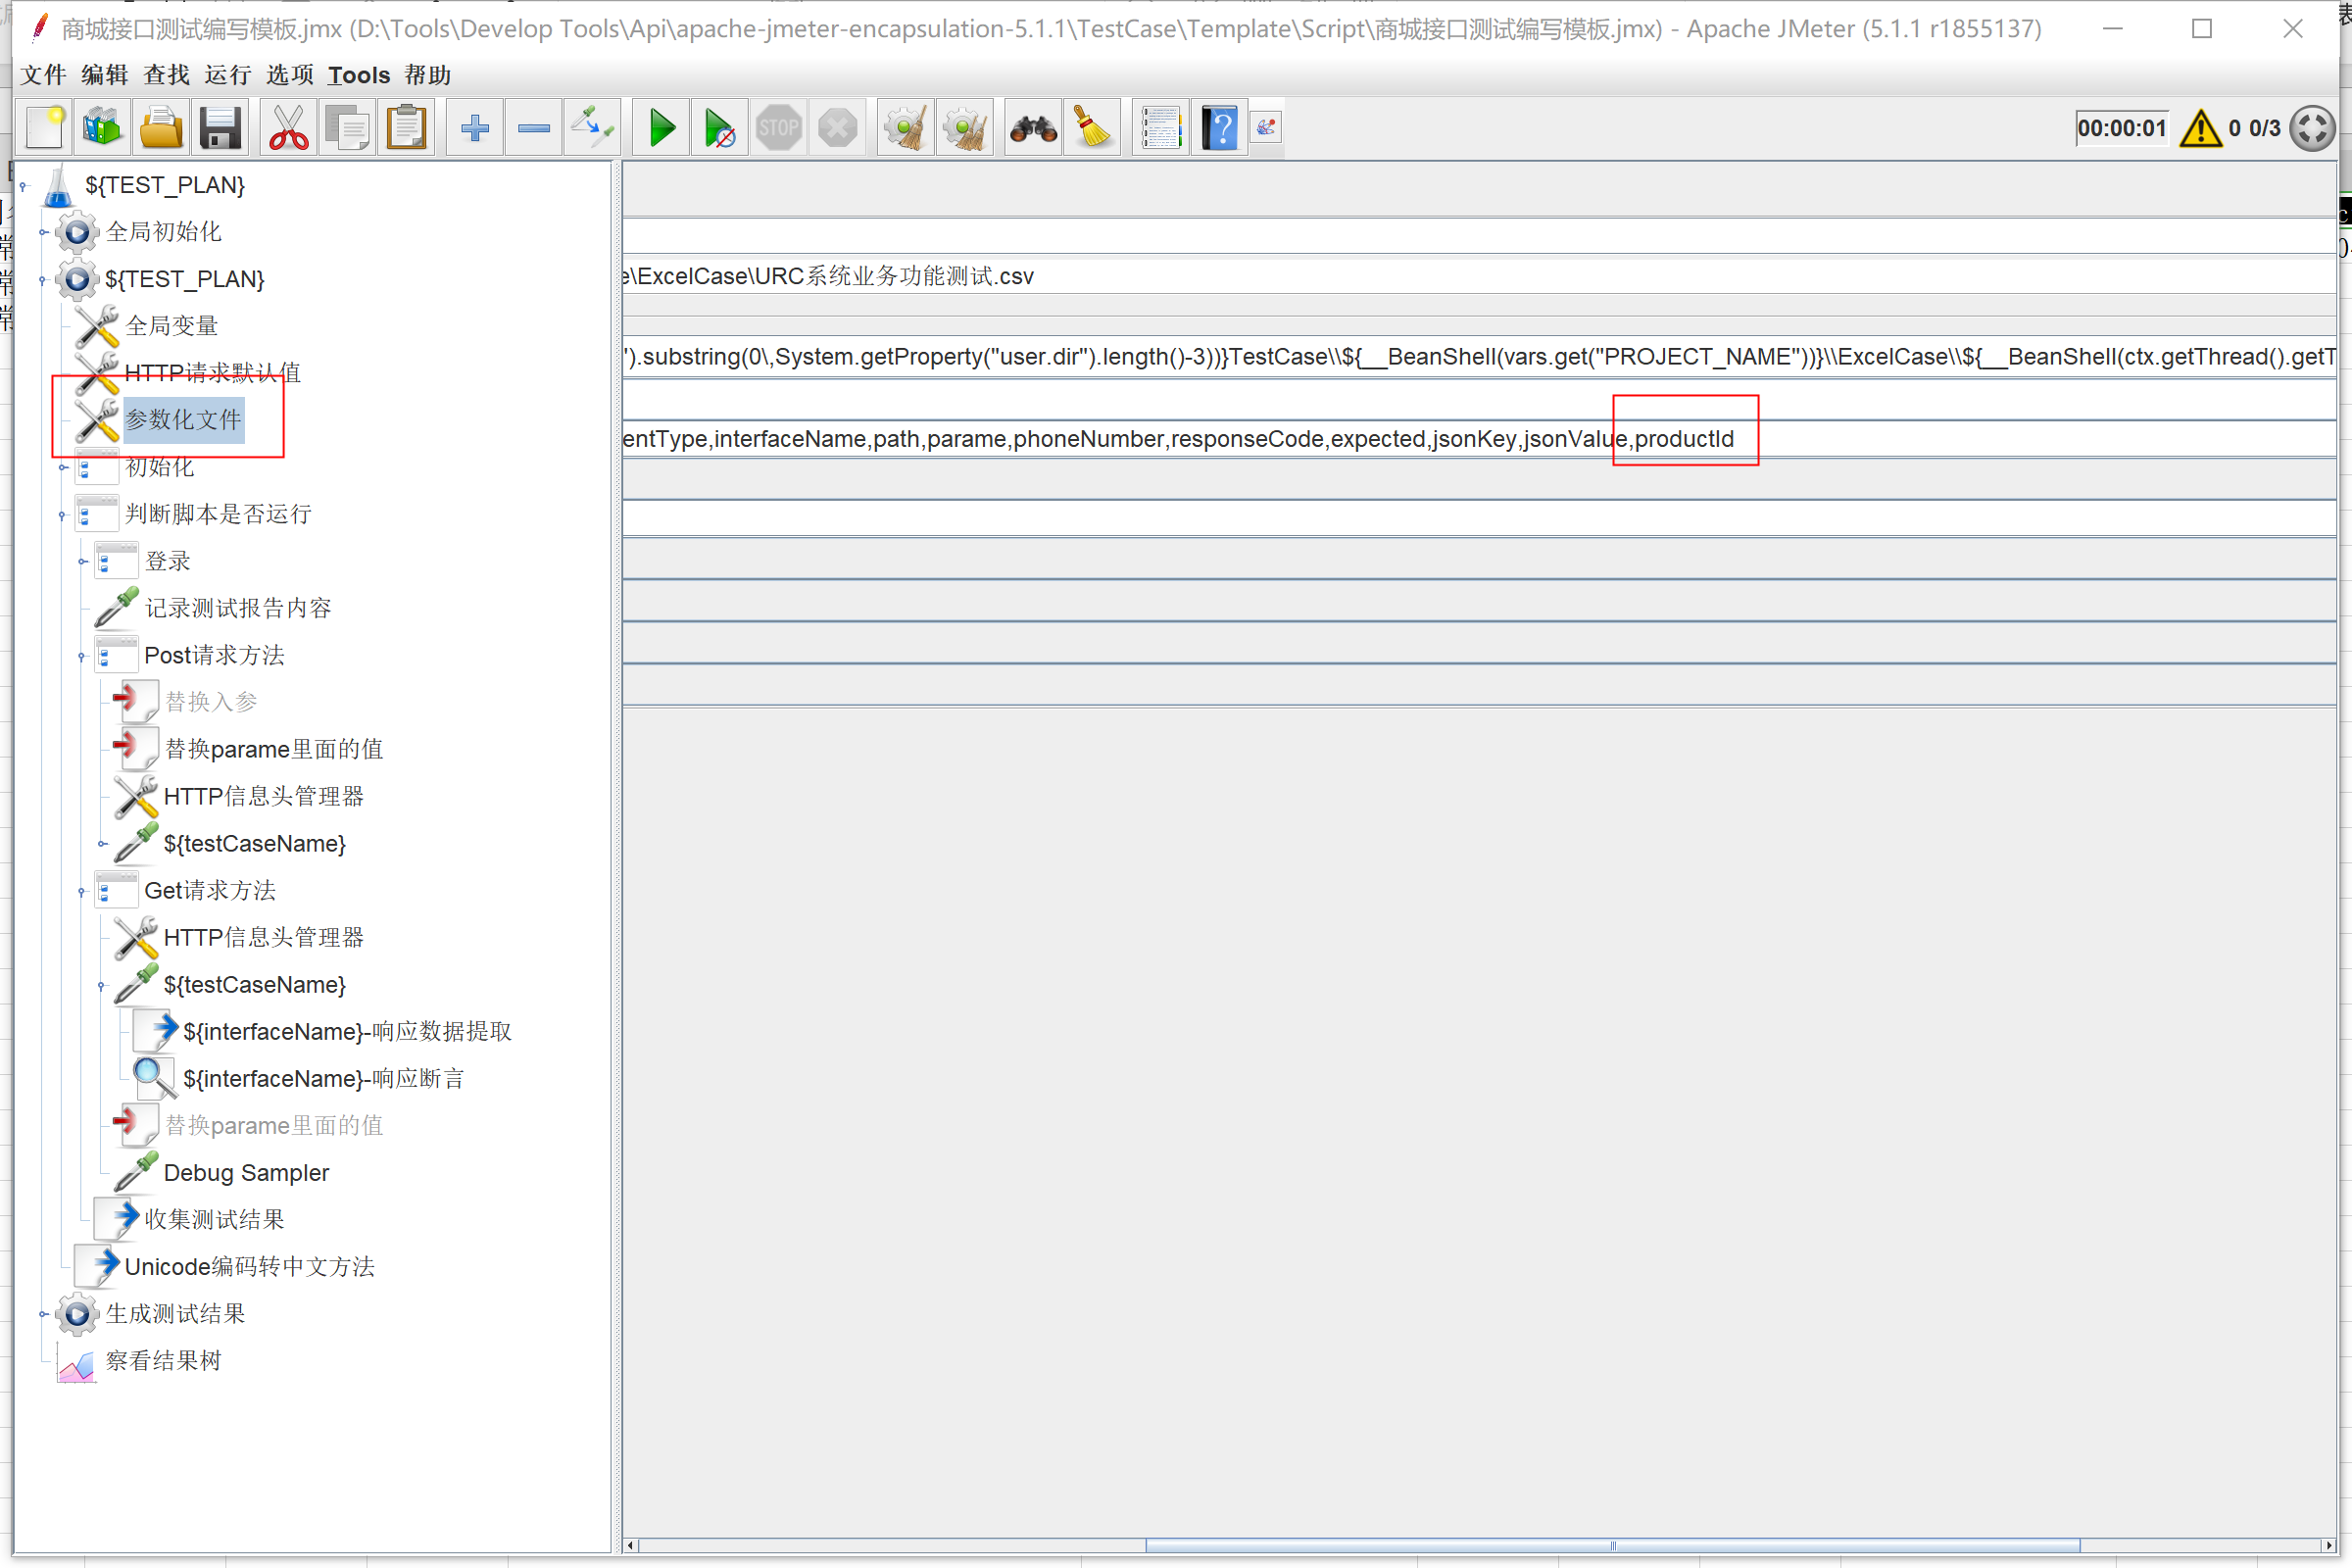Click the Shutdown threads X icon
Image resolution: width=2352 pixels, height=1568 pixels.
[838, 128]
